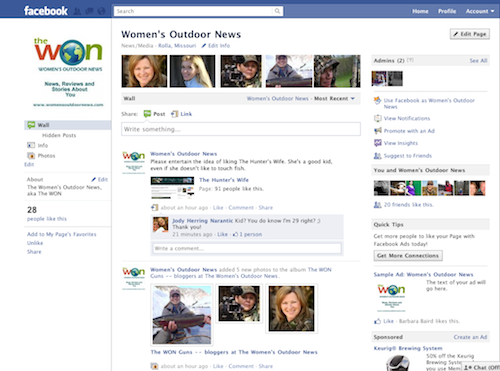Open the fish-holding photo thumbnail in album post

pos(182,315)
